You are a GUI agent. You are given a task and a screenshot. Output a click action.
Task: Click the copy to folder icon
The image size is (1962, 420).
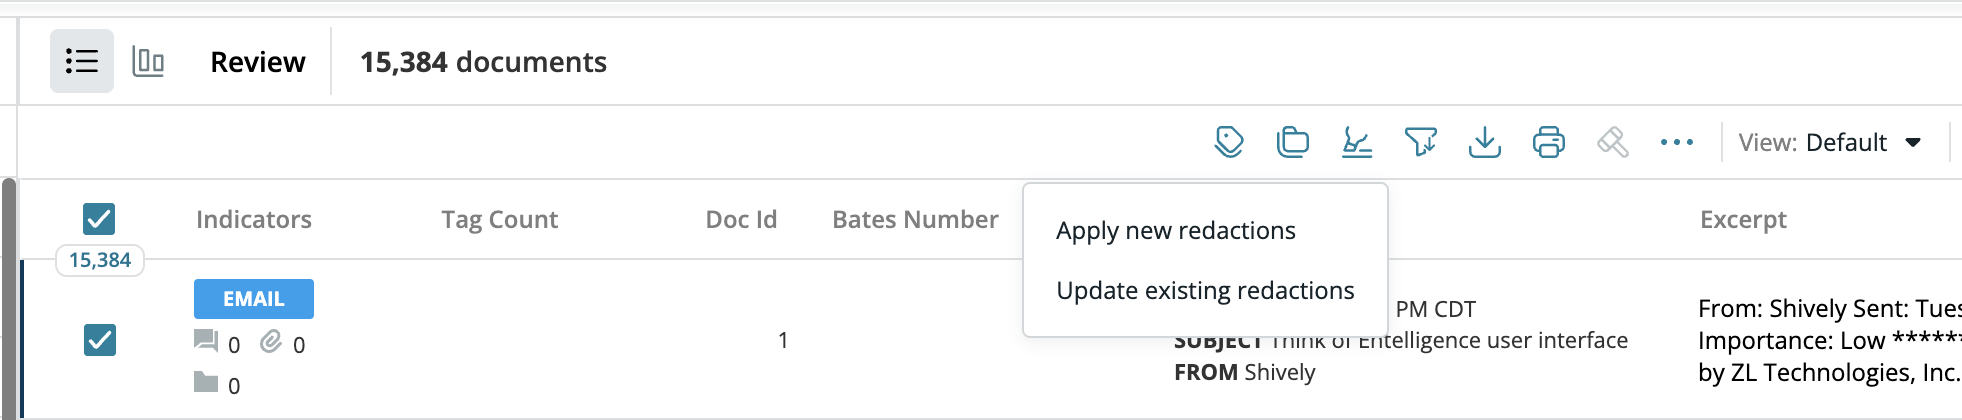point(1293,142)
